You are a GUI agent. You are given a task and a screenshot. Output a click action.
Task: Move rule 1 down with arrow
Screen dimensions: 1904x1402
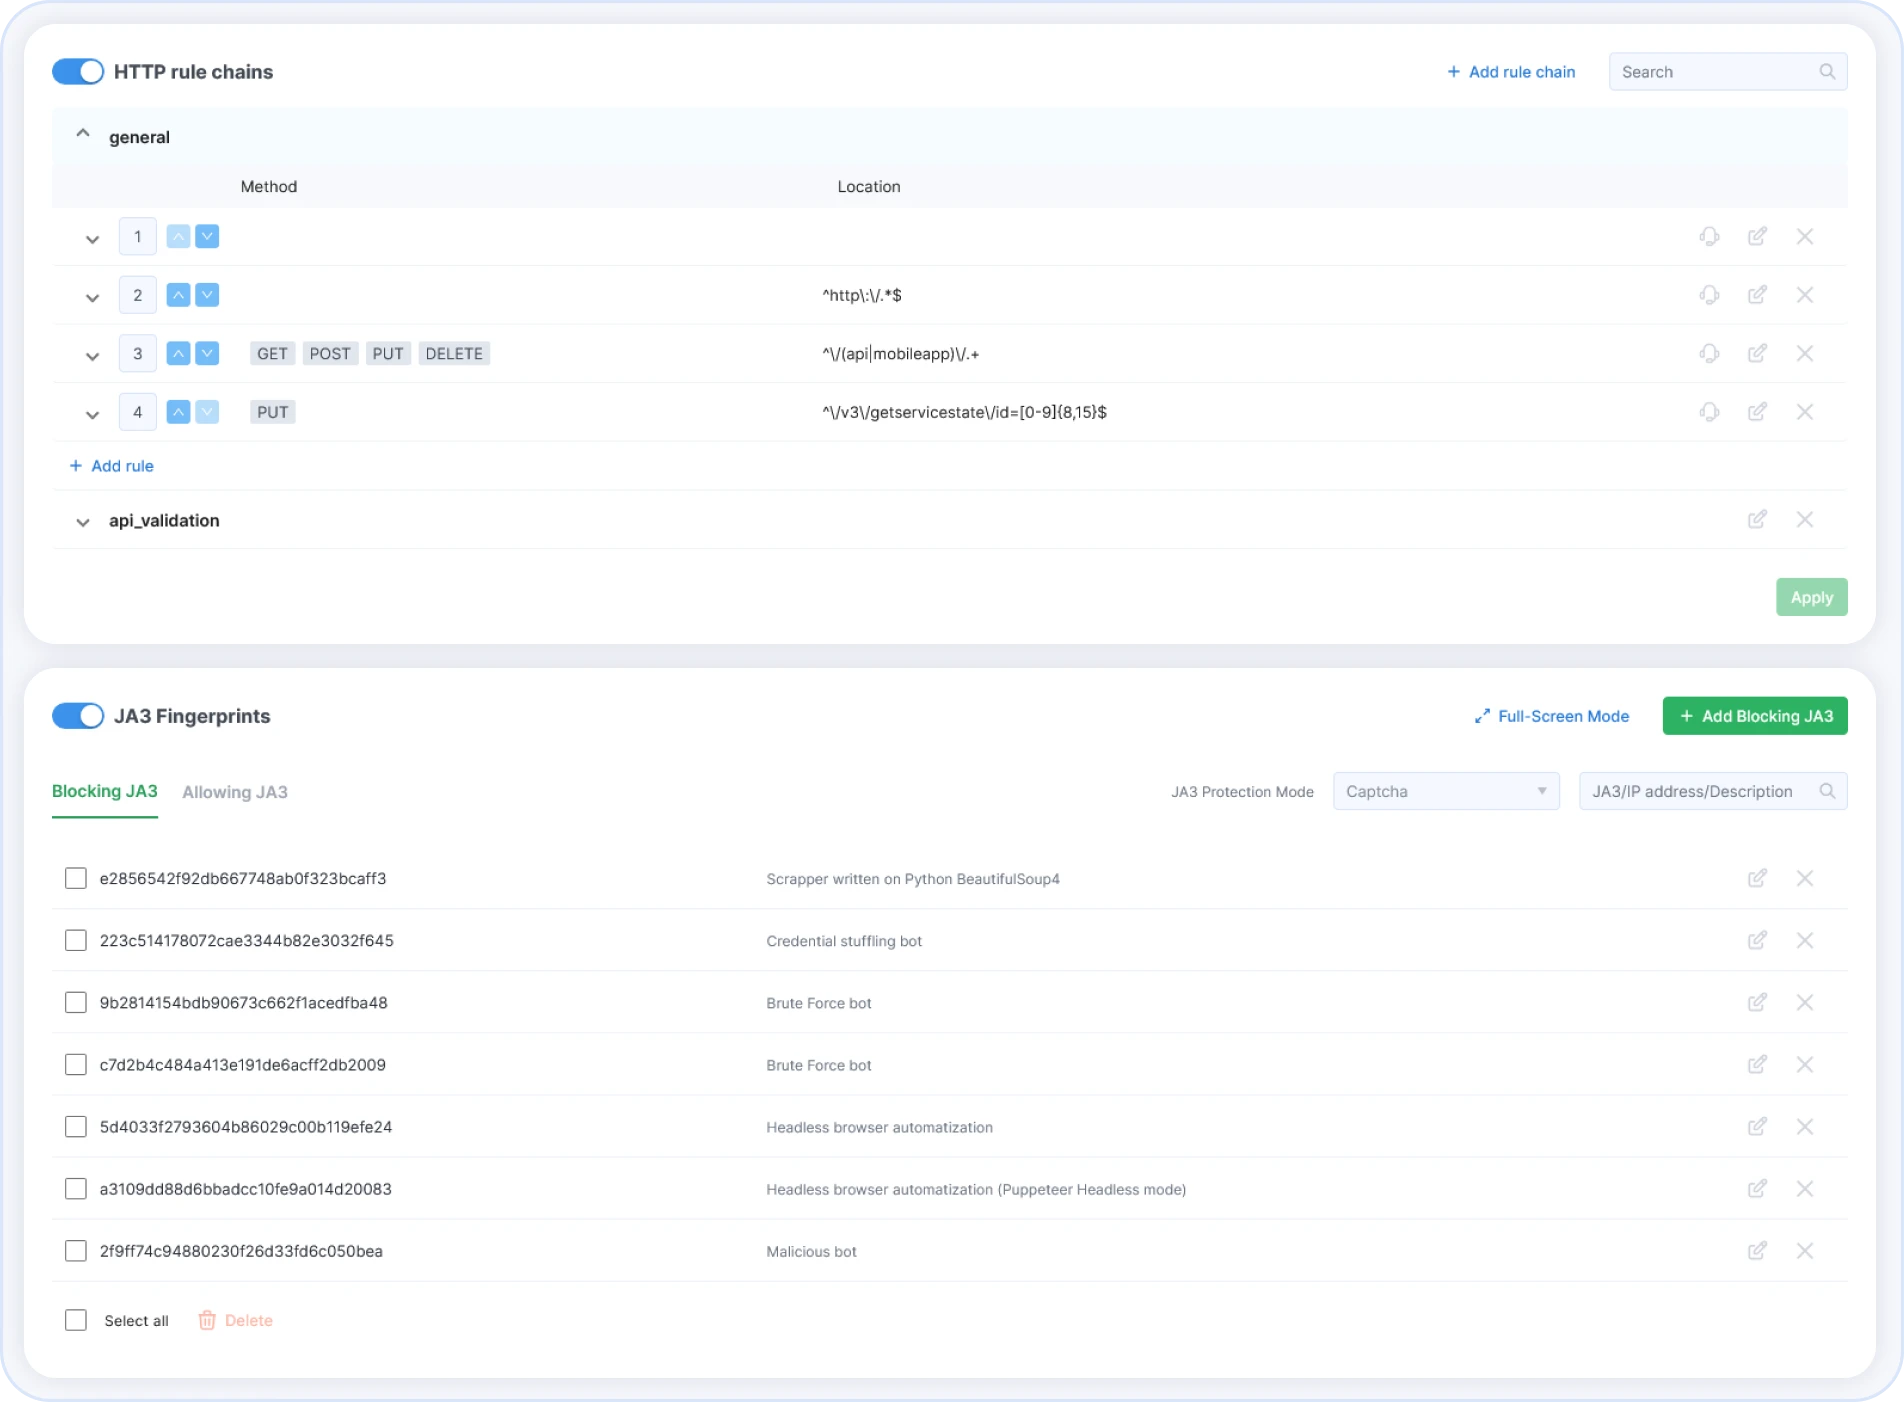(207, 237)
